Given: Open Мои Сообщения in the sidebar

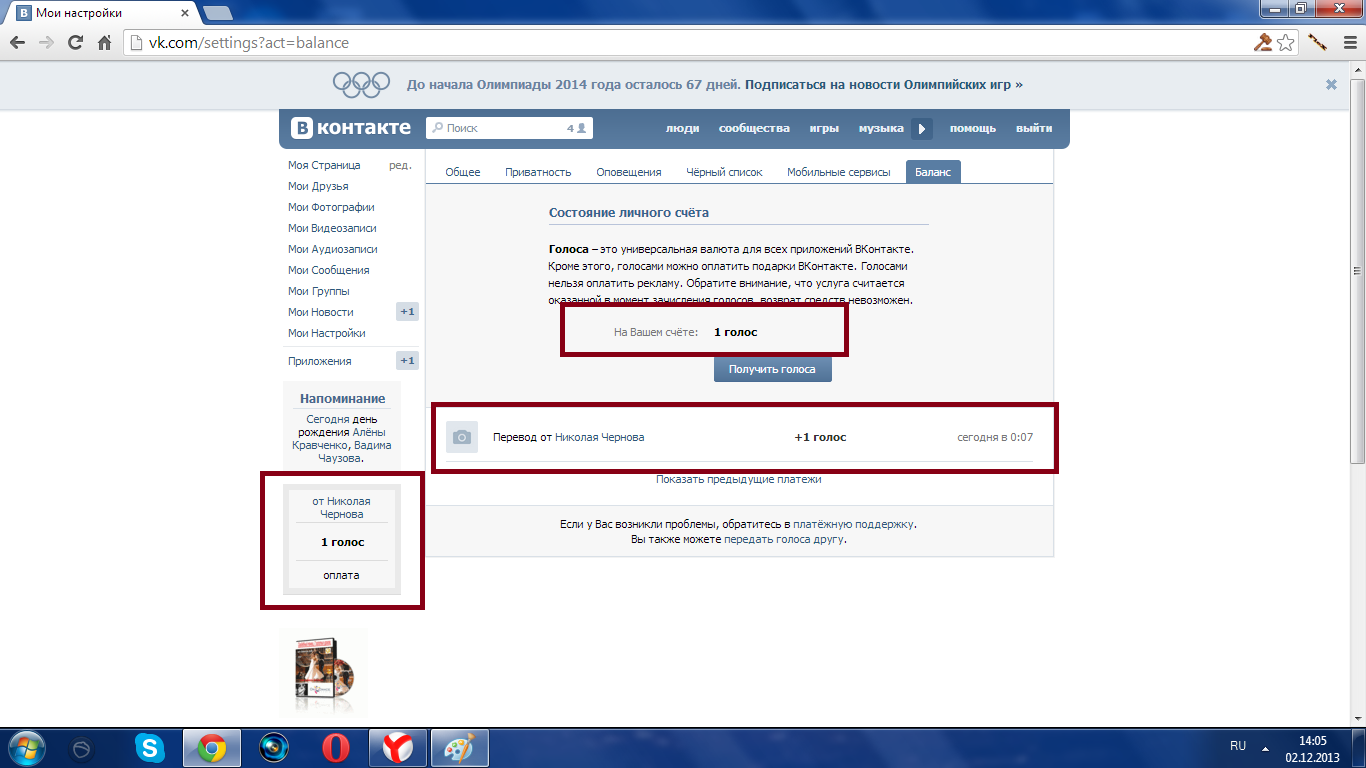Looking at the screenshot, I should [329, 270].
